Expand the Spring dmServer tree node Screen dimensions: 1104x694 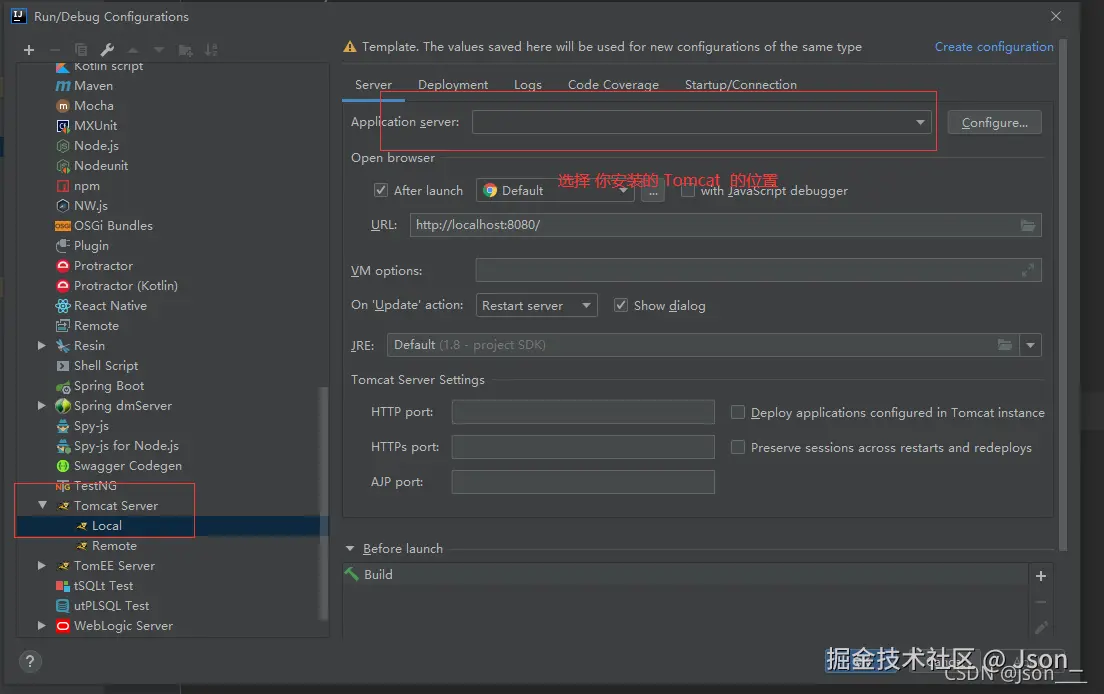point(42,405)
